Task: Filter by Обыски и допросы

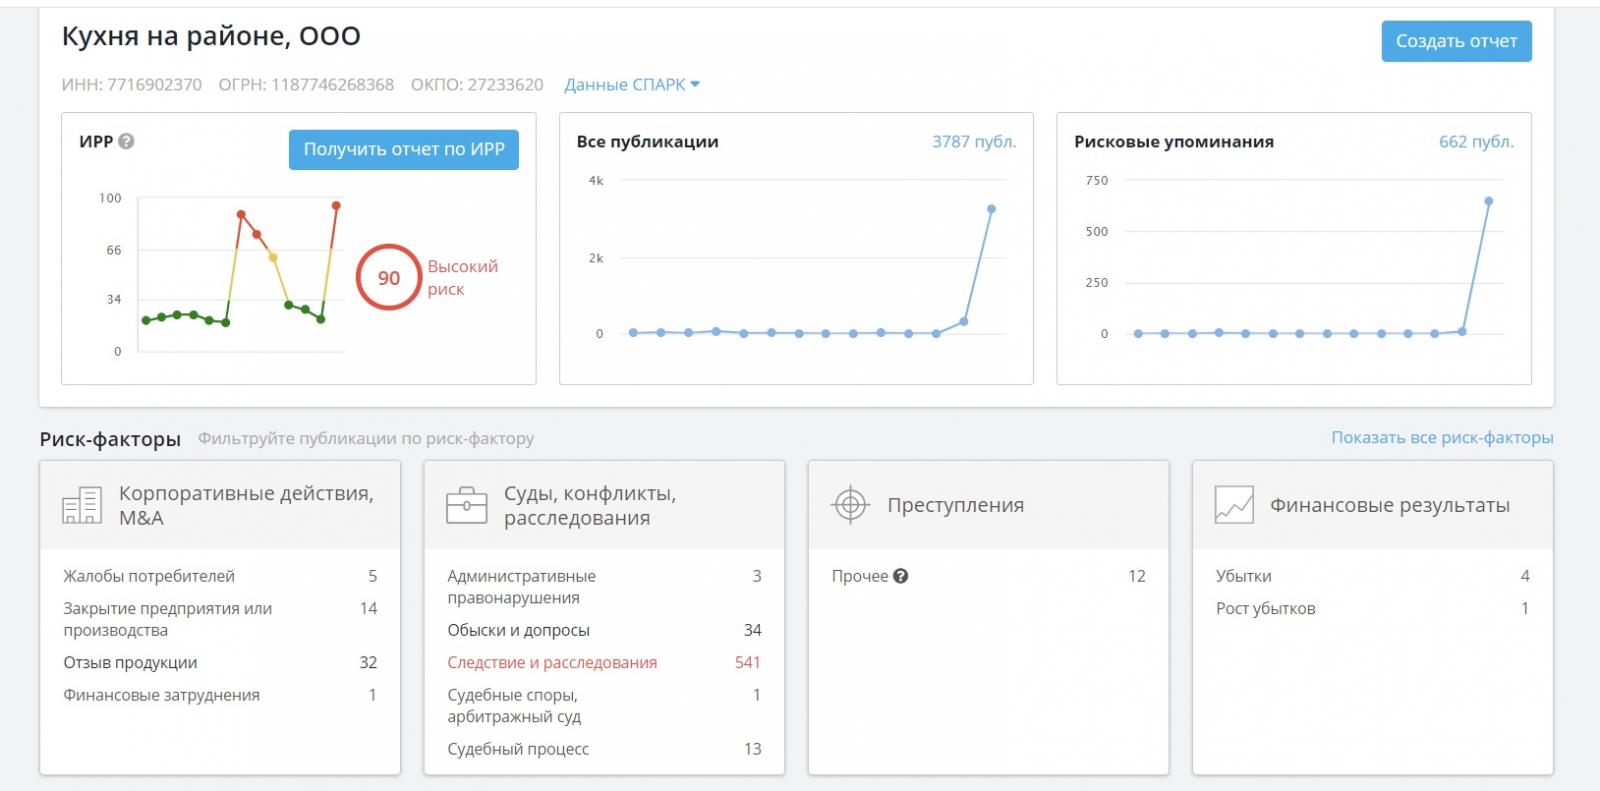Action: click(518, 630)
